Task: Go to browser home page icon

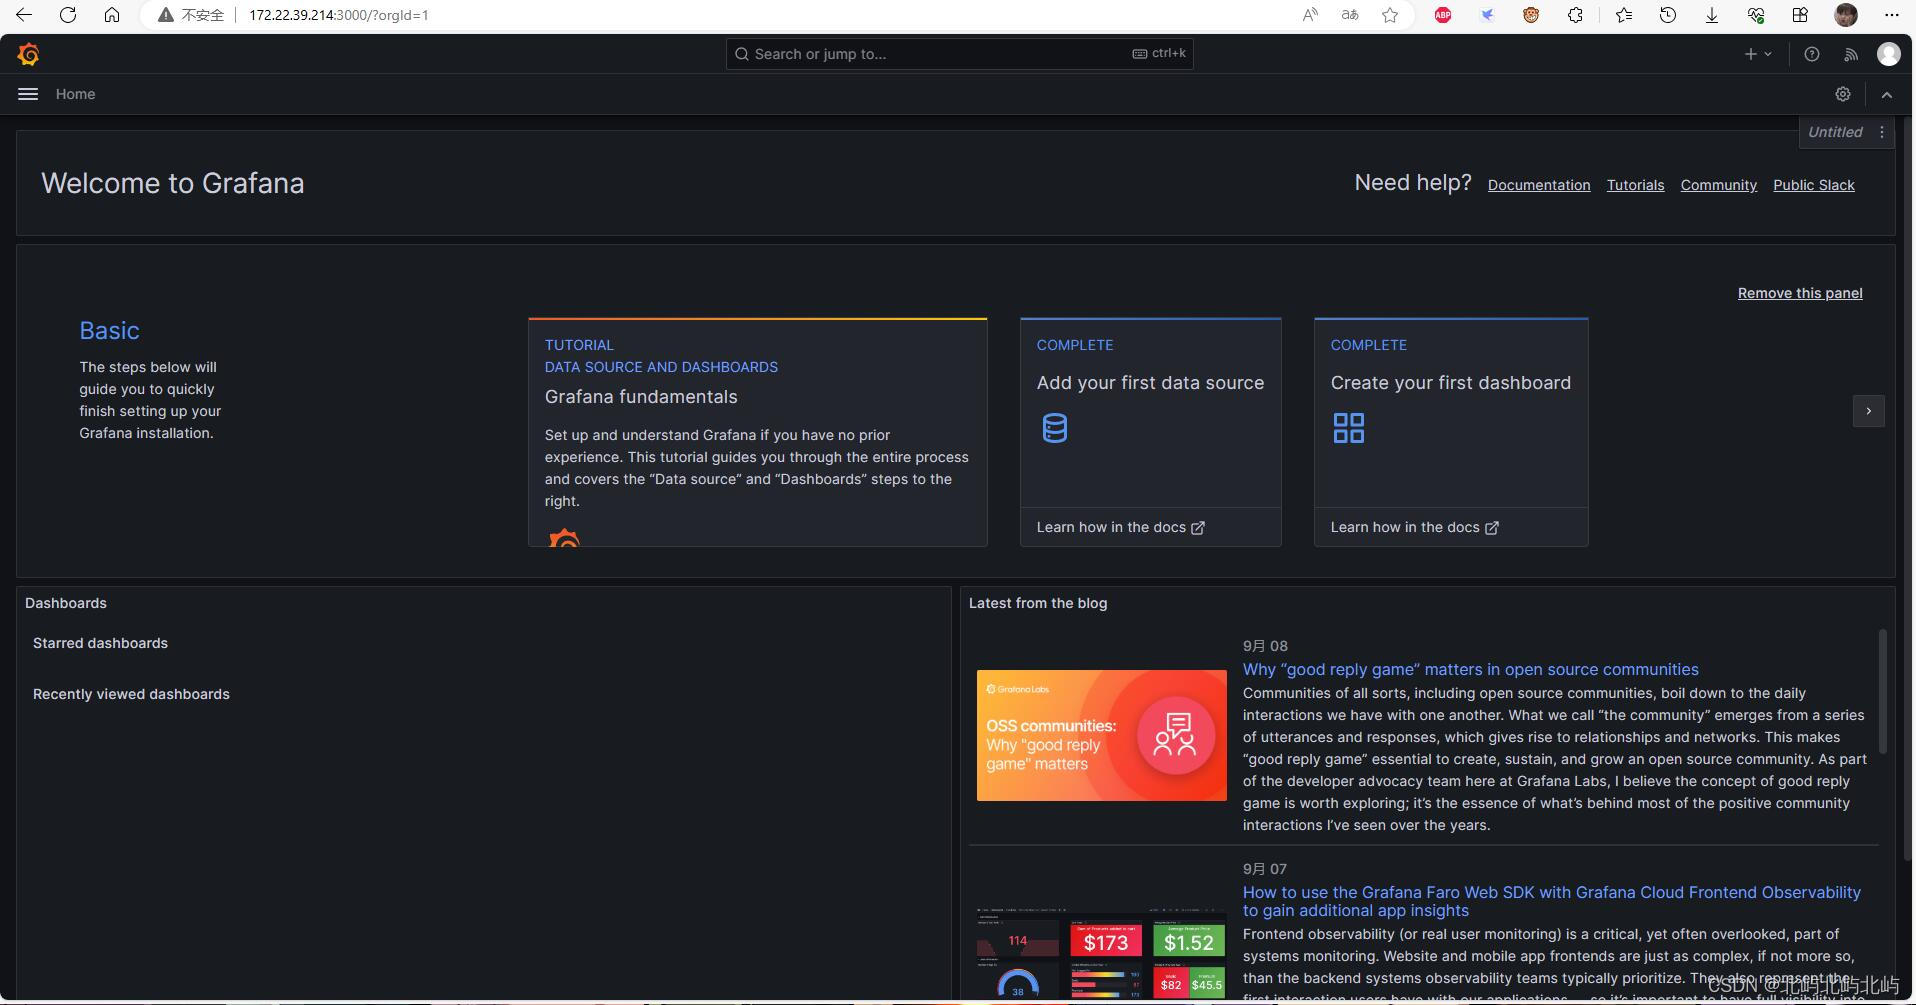Action: (112, 15)
